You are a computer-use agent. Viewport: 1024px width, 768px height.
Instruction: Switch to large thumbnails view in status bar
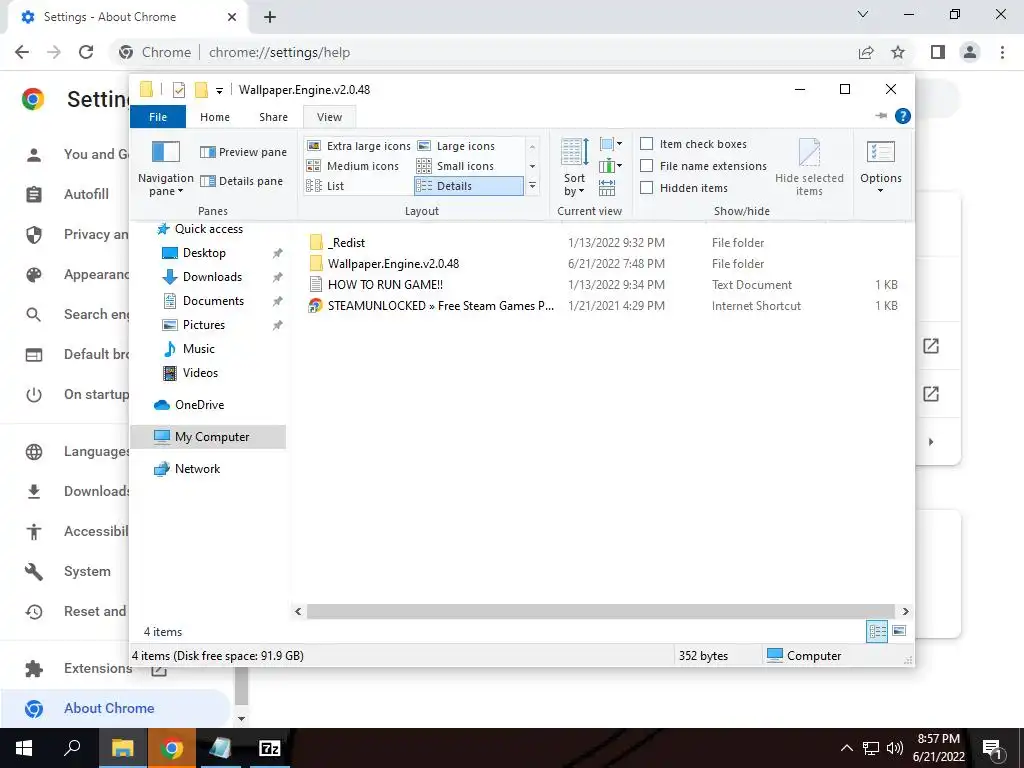point(899,631)
